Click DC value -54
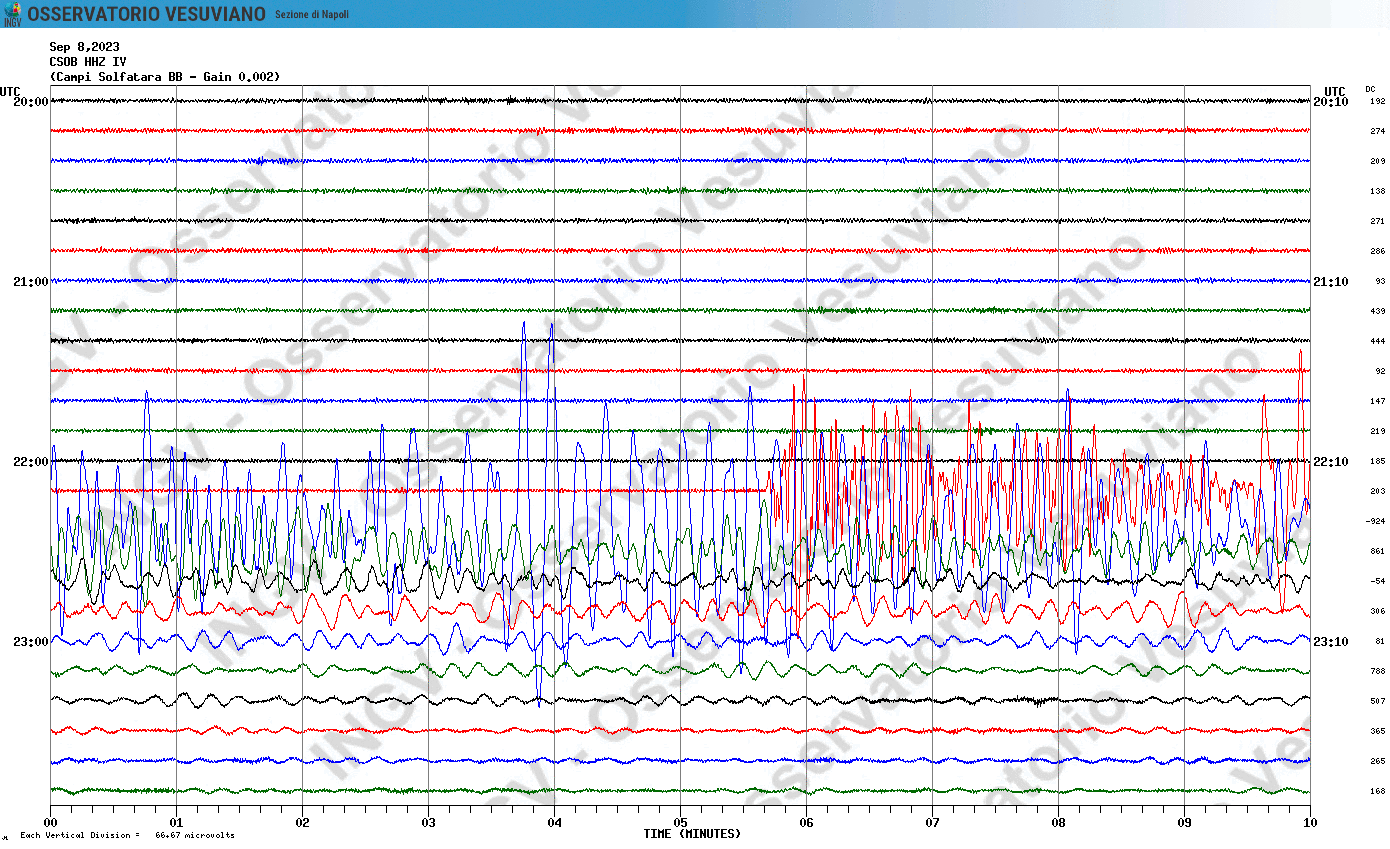Image resolution: width=1390 pixels, height=849 pixels. pyautogui.click(x=1378, y=581)
